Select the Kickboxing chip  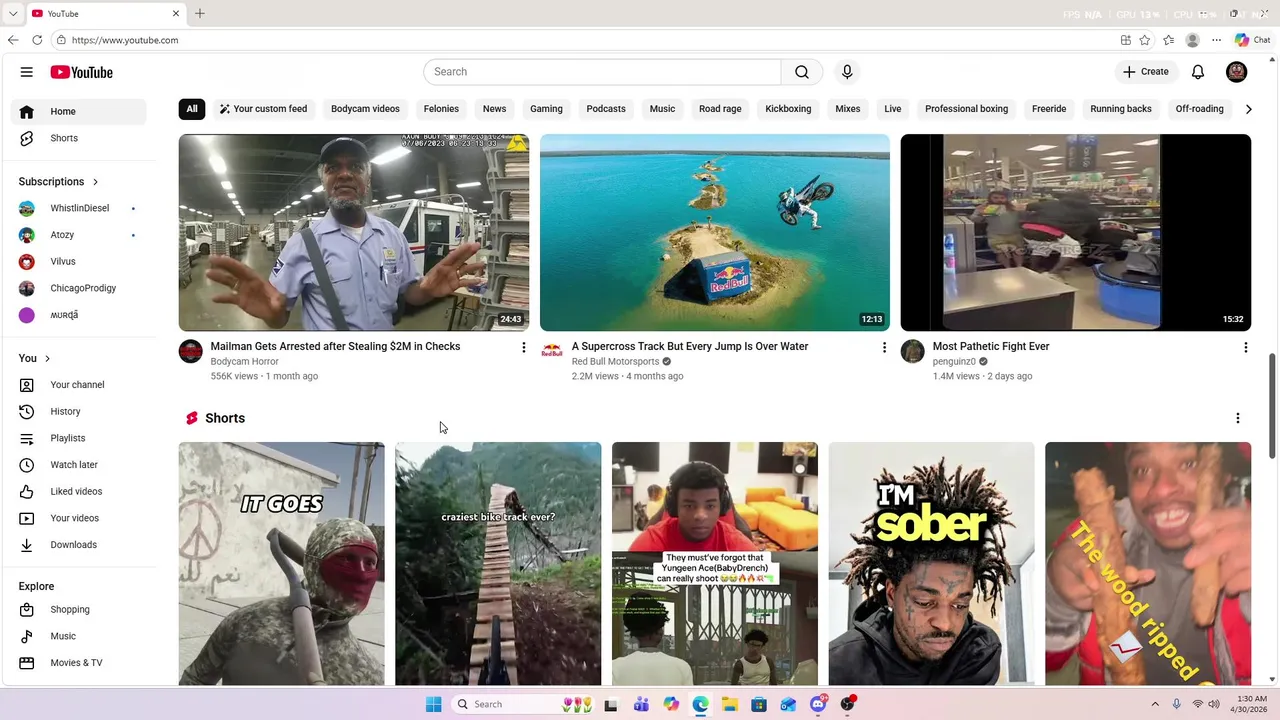[788, 109]
